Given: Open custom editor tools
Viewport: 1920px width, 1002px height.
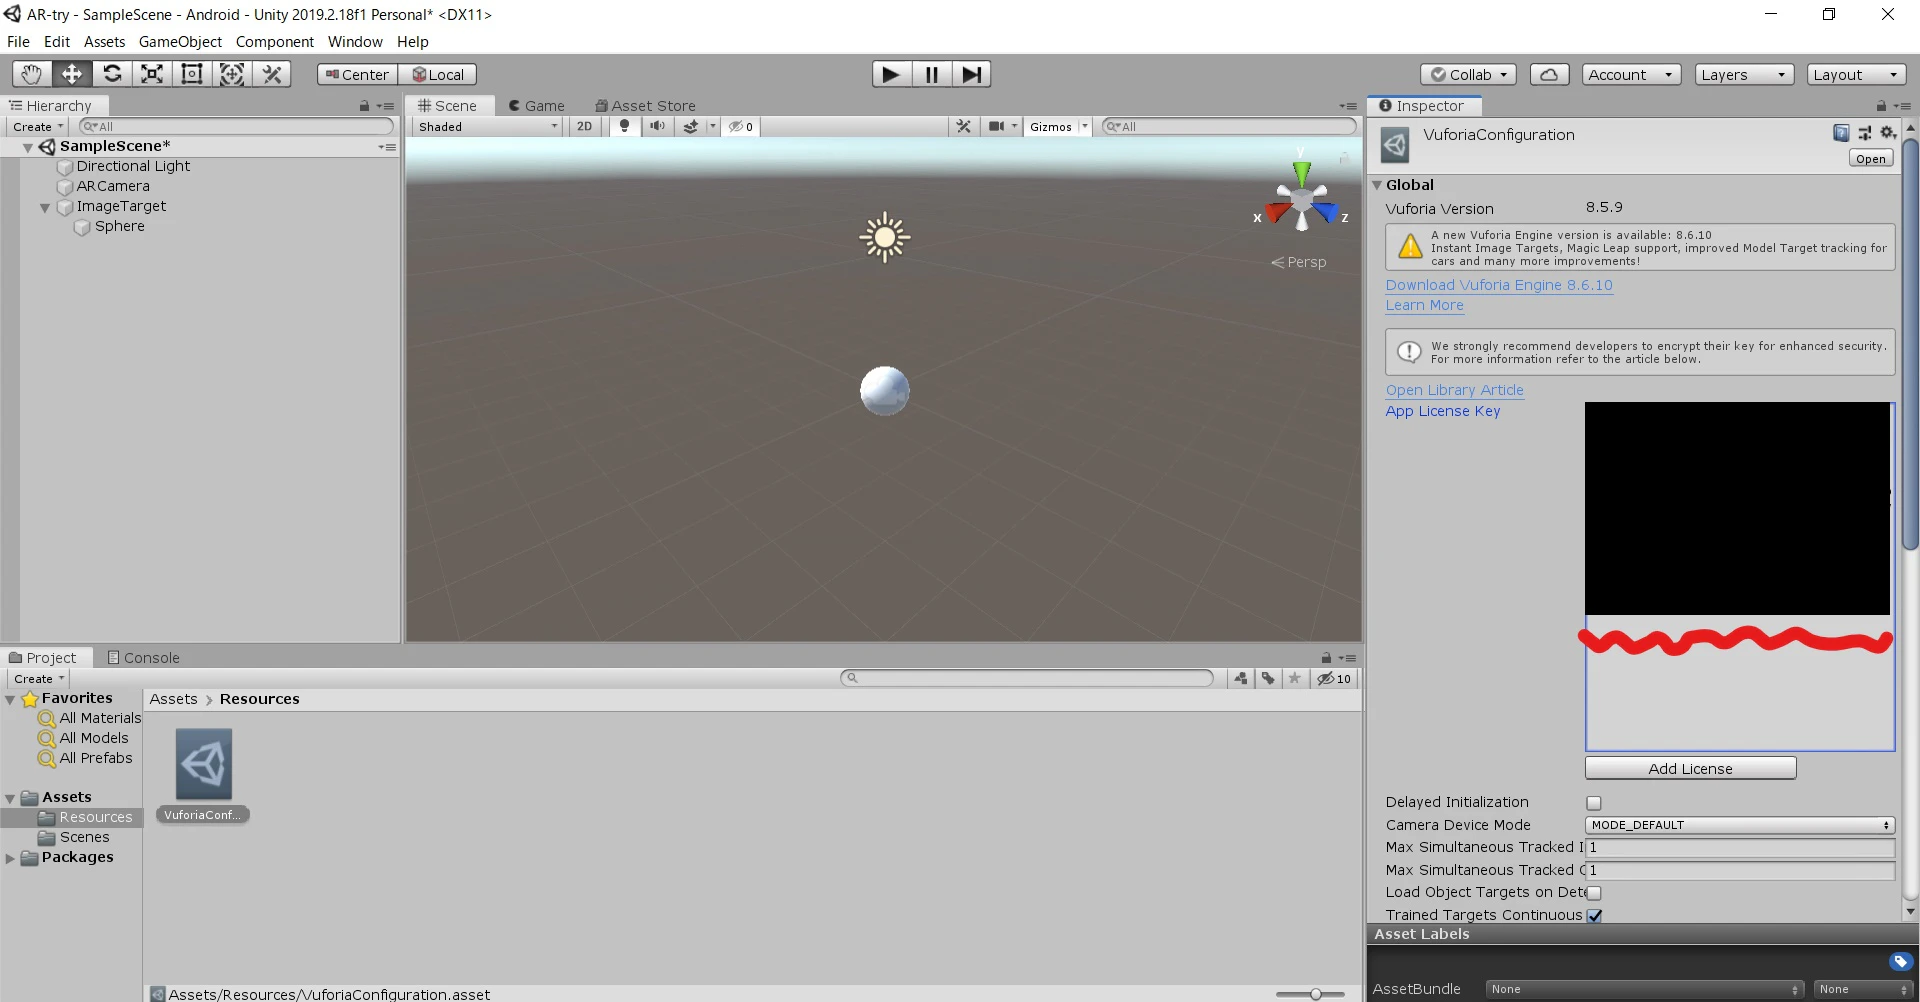Looking at the screenshot, I should [x=272, y=74].
